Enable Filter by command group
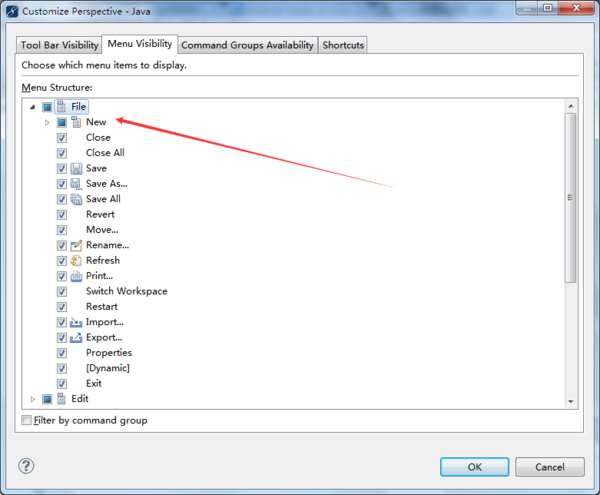The height and width of the screenshot is (495, 600). (26, 420)
